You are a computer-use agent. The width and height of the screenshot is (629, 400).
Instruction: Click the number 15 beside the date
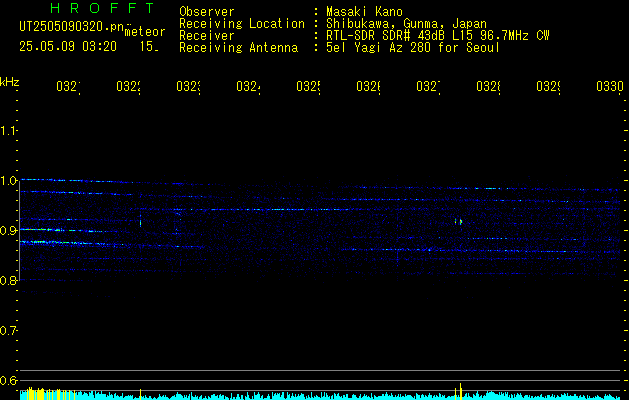[x=149, y=47]
